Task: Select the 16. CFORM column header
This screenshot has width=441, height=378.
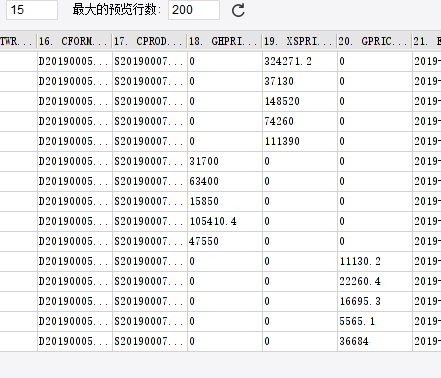Action: coord(75,41)
